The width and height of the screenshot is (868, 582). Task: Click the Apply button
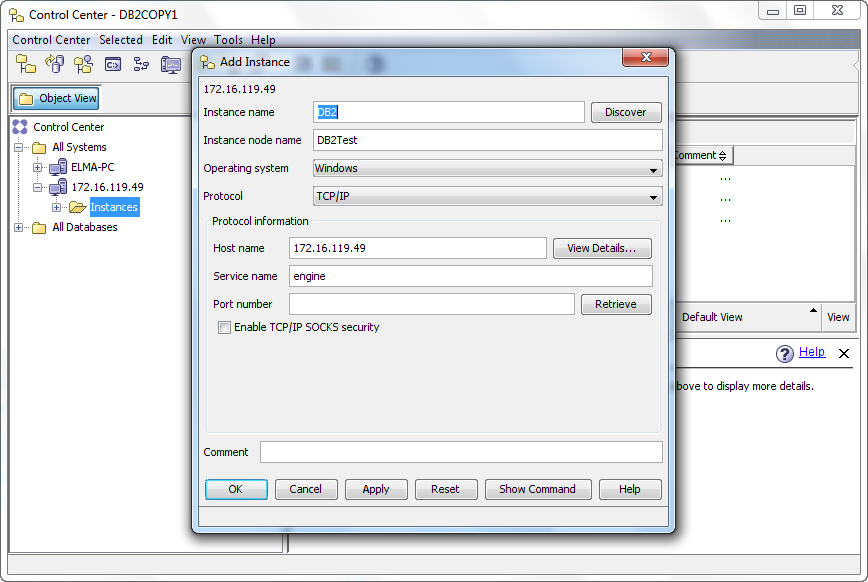tap(376, 490)
